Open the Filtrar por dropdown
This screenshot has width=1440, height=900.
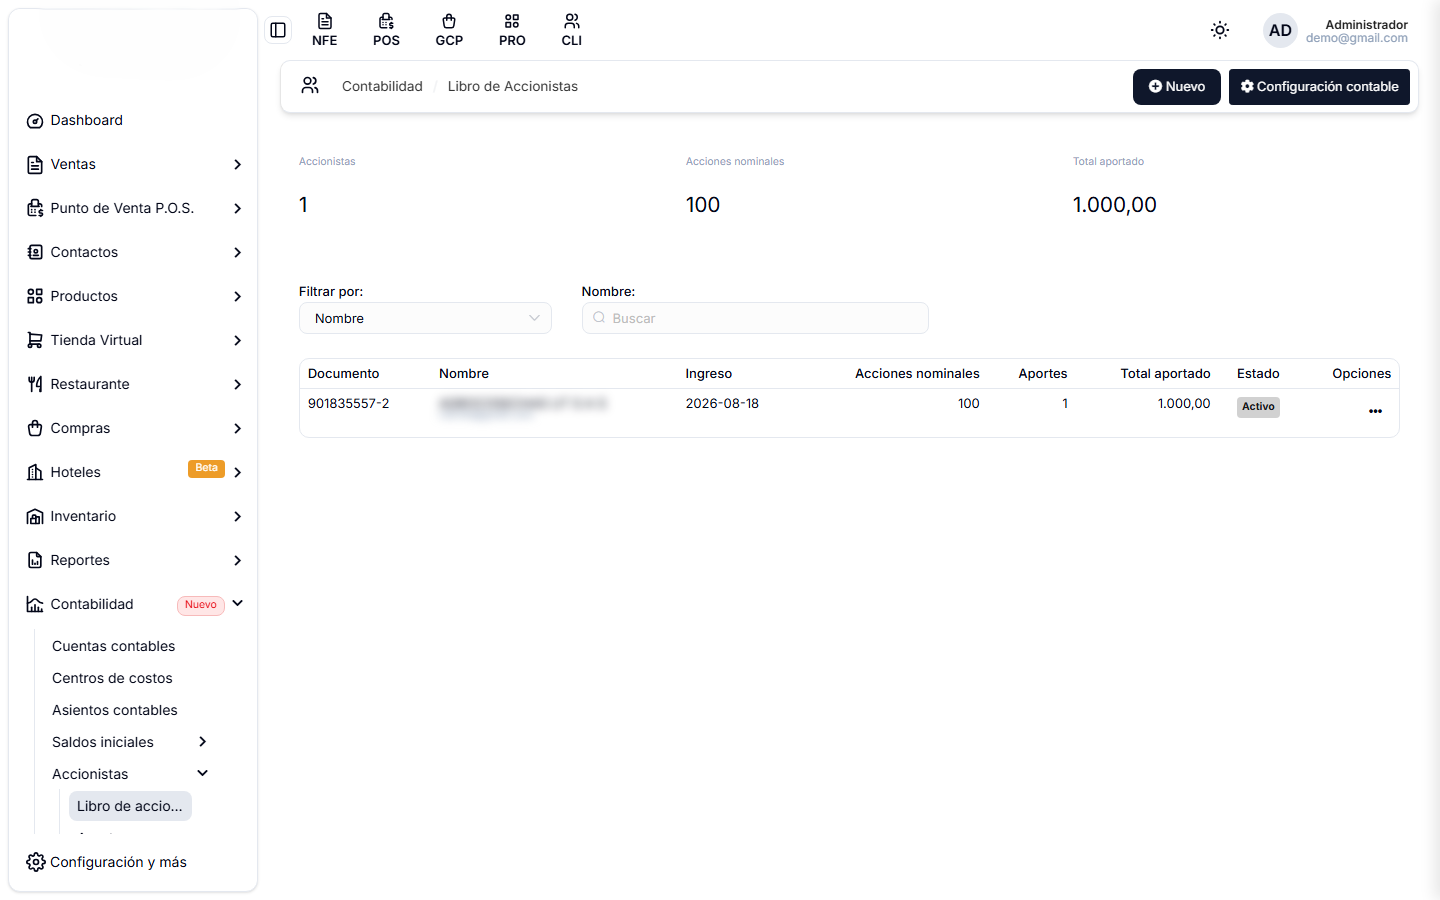click(425, 318)
